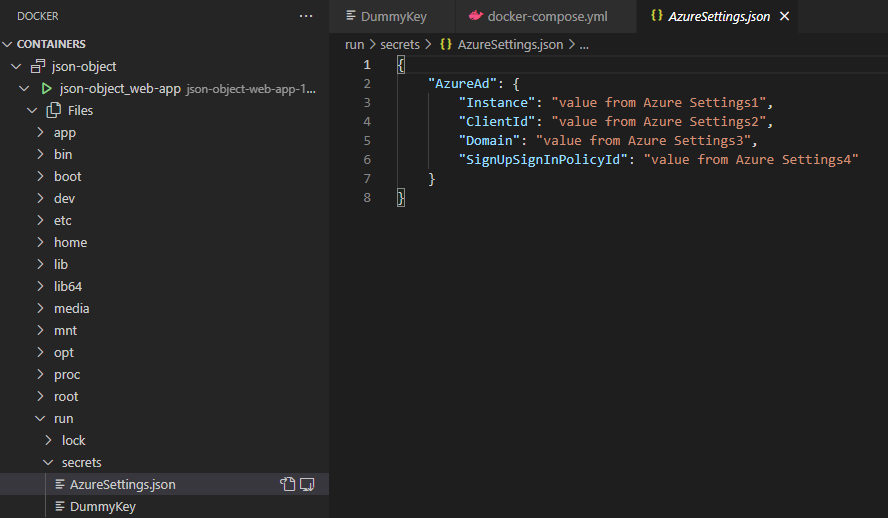Open the Docker panel more actions menu
This screenshot has width=888, height=518.
point(306,16)
